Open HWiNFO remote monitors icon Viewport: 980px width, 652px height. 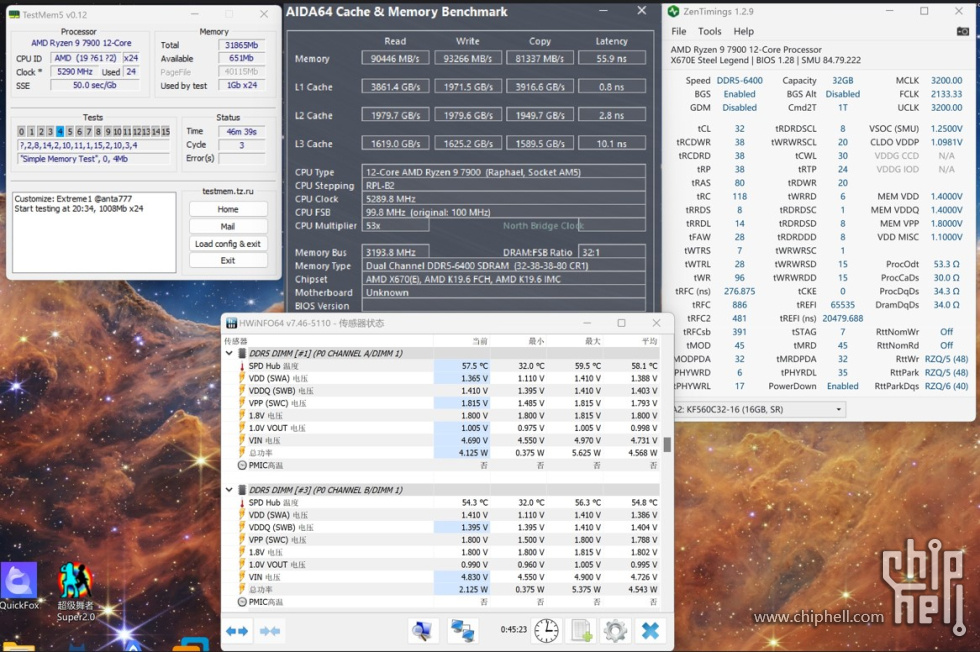[x=462, y=631]
